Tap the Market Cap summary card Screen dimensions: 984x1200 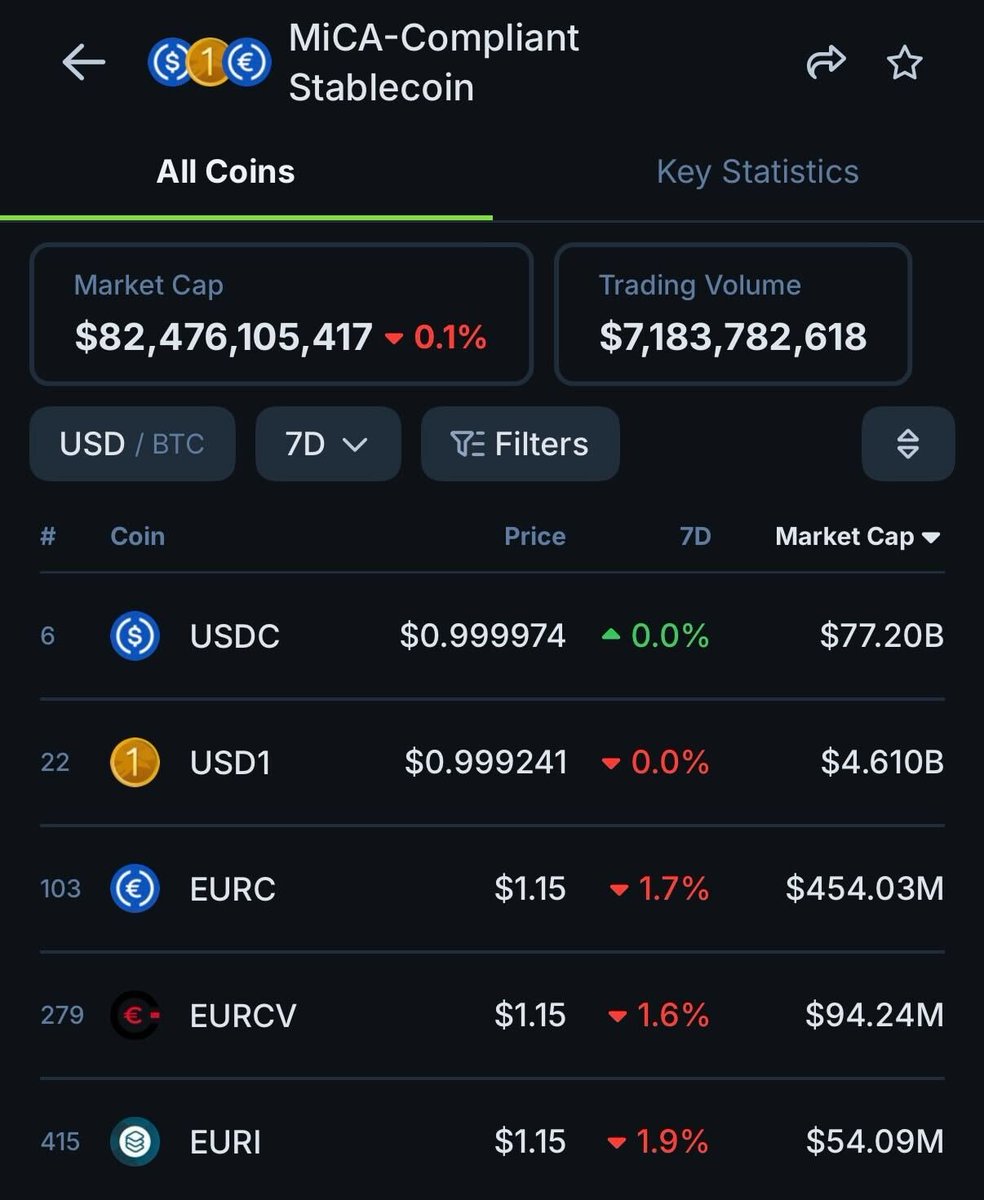[x=281, y=314]
